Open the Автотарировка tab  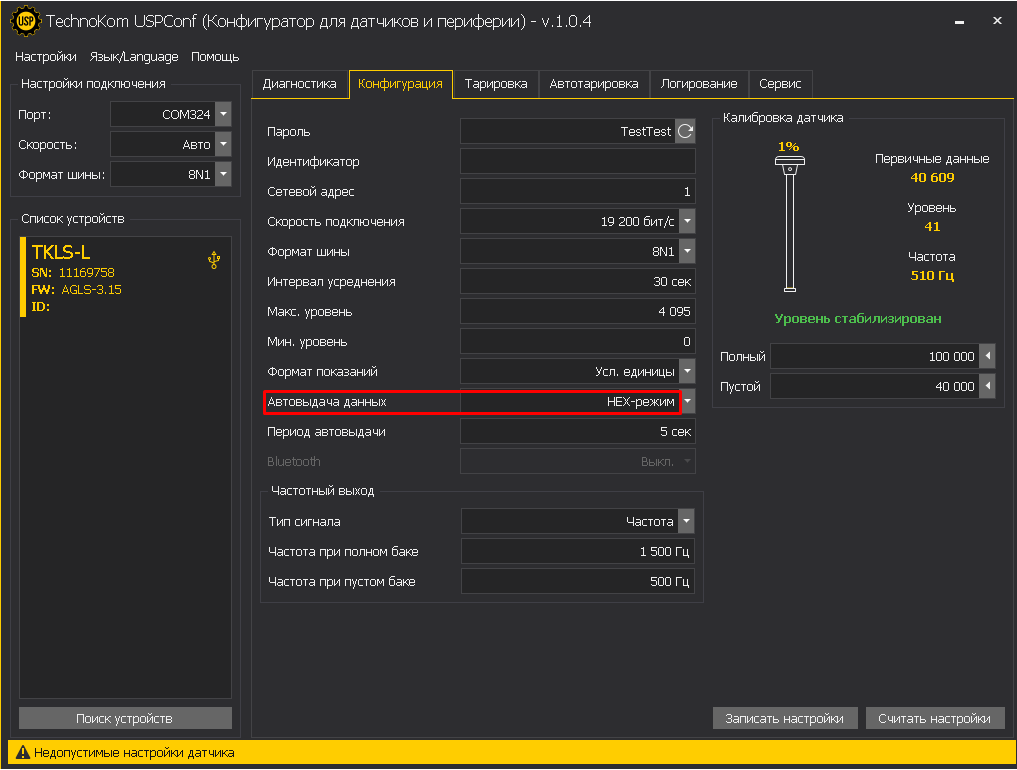coord(593,84)
